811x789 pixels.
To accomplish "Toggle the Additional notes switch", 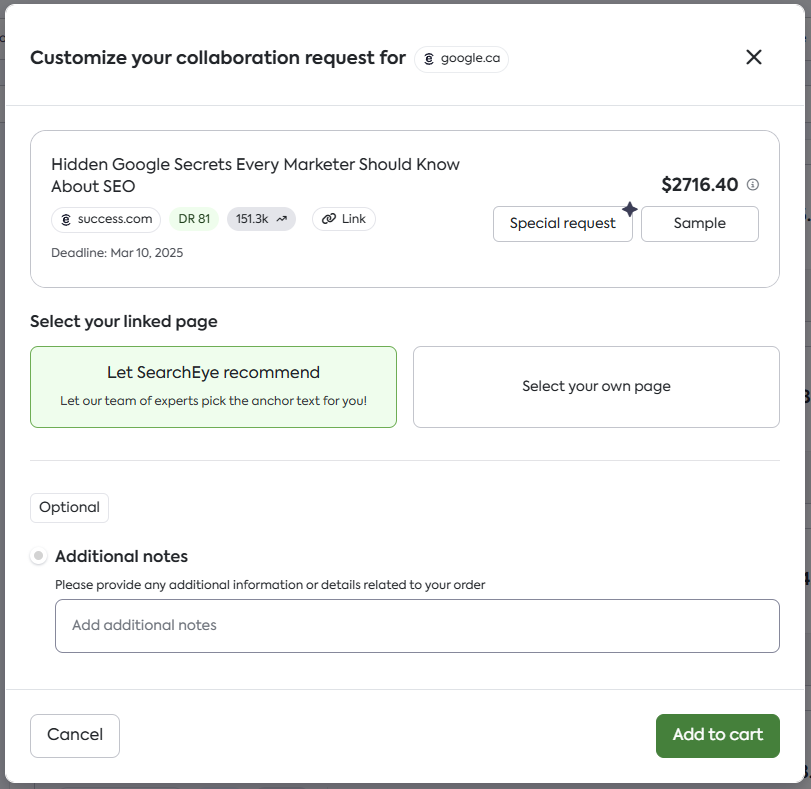I will pyautogui.click(x=39, y=556).
